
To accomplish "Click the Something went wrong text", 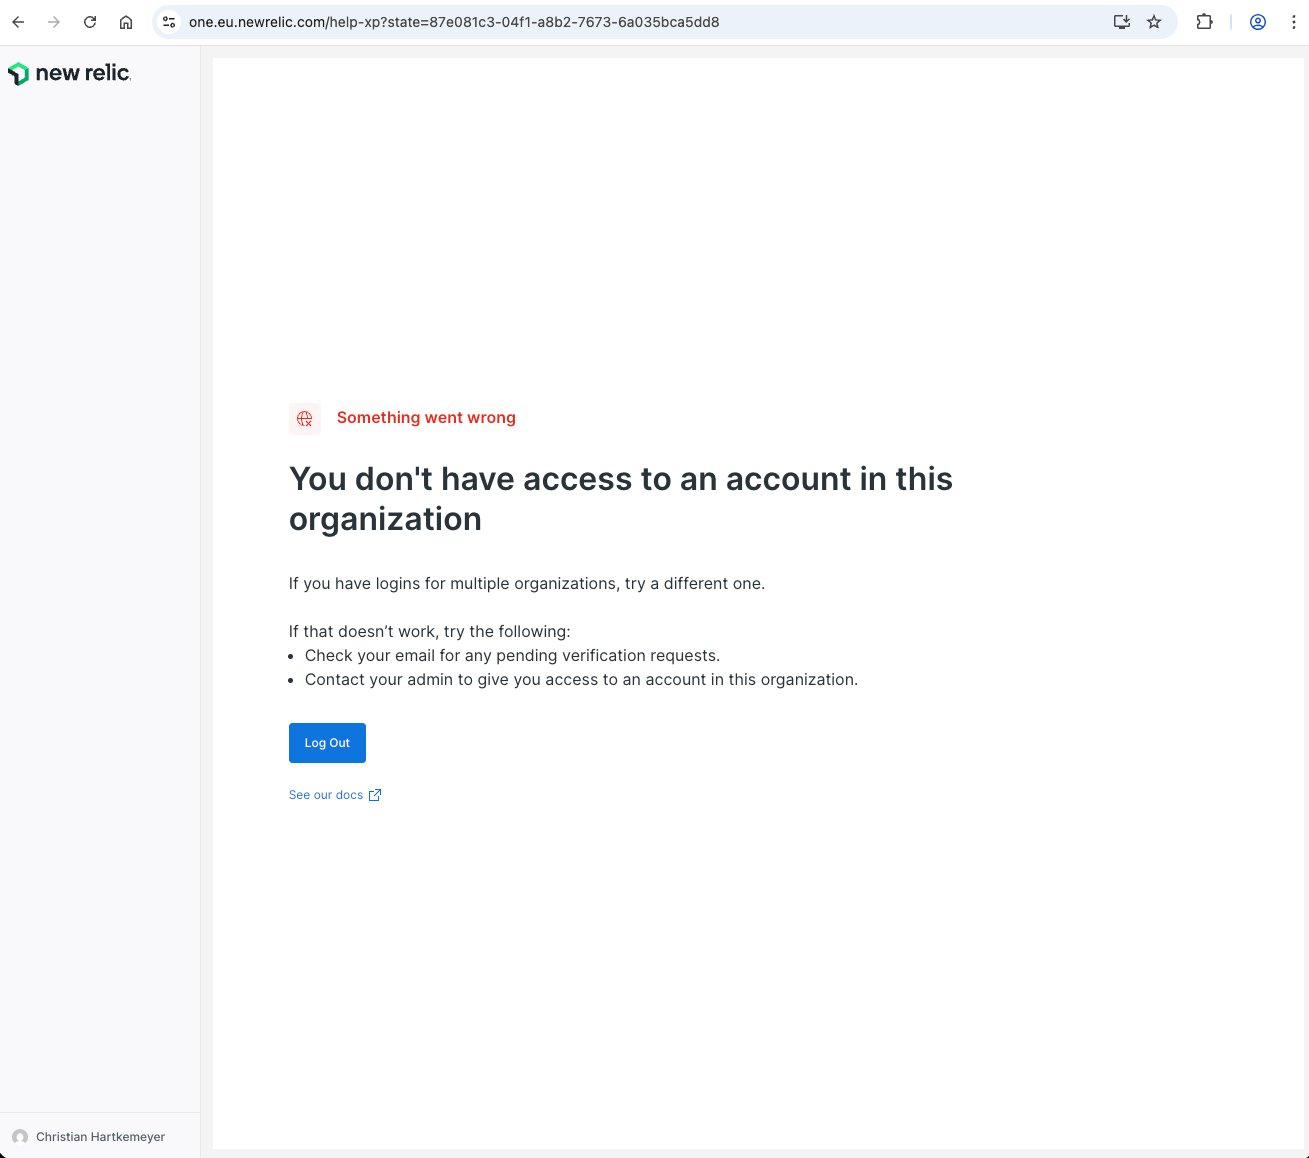I will [x=426, y=418].
